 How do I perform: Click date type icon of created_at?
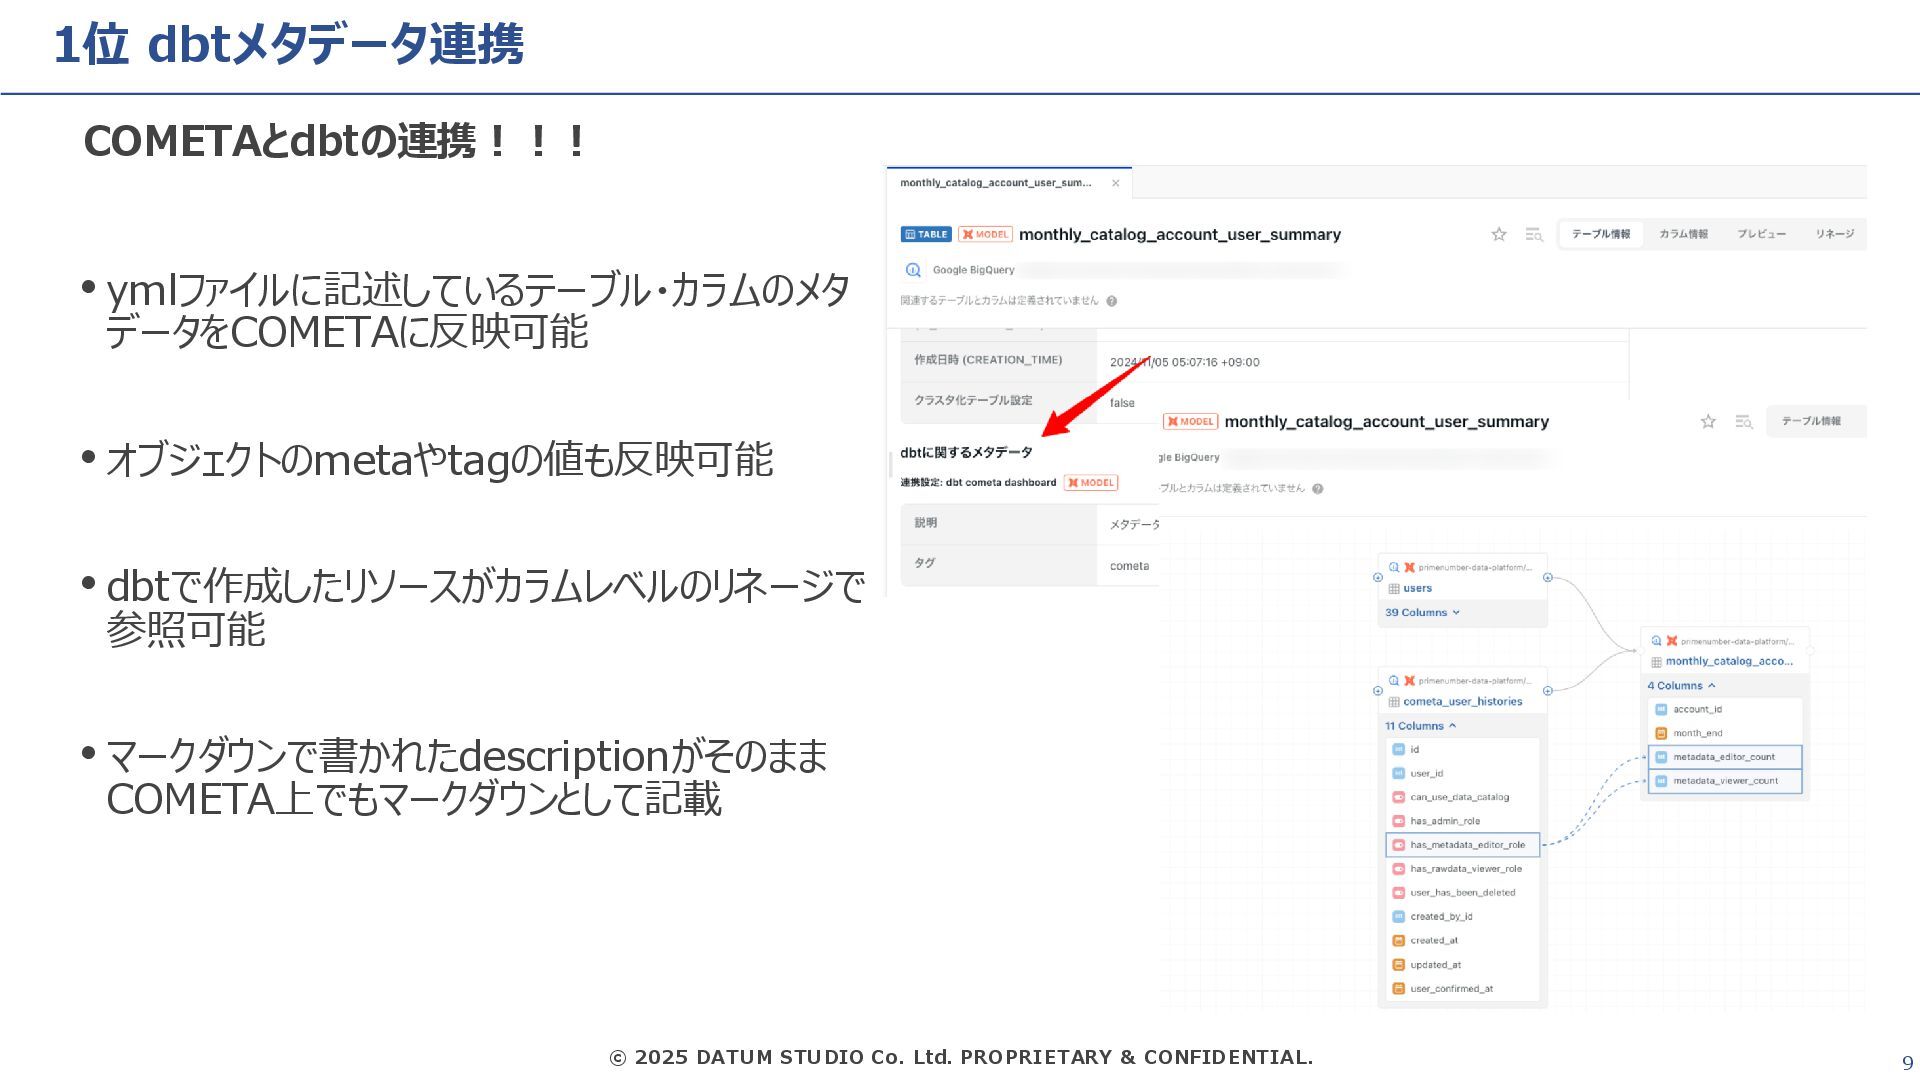(1399, 941)
